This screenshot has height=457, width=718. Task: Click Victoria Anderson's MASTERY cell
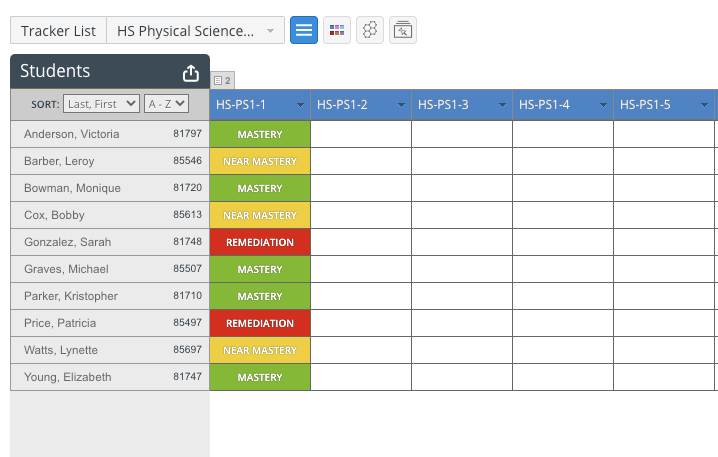click(x=260, y=134)
